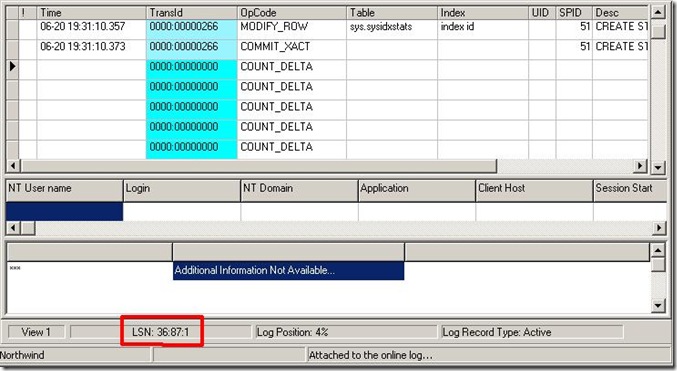Click the Session Start column header

(x=630, y=190)
